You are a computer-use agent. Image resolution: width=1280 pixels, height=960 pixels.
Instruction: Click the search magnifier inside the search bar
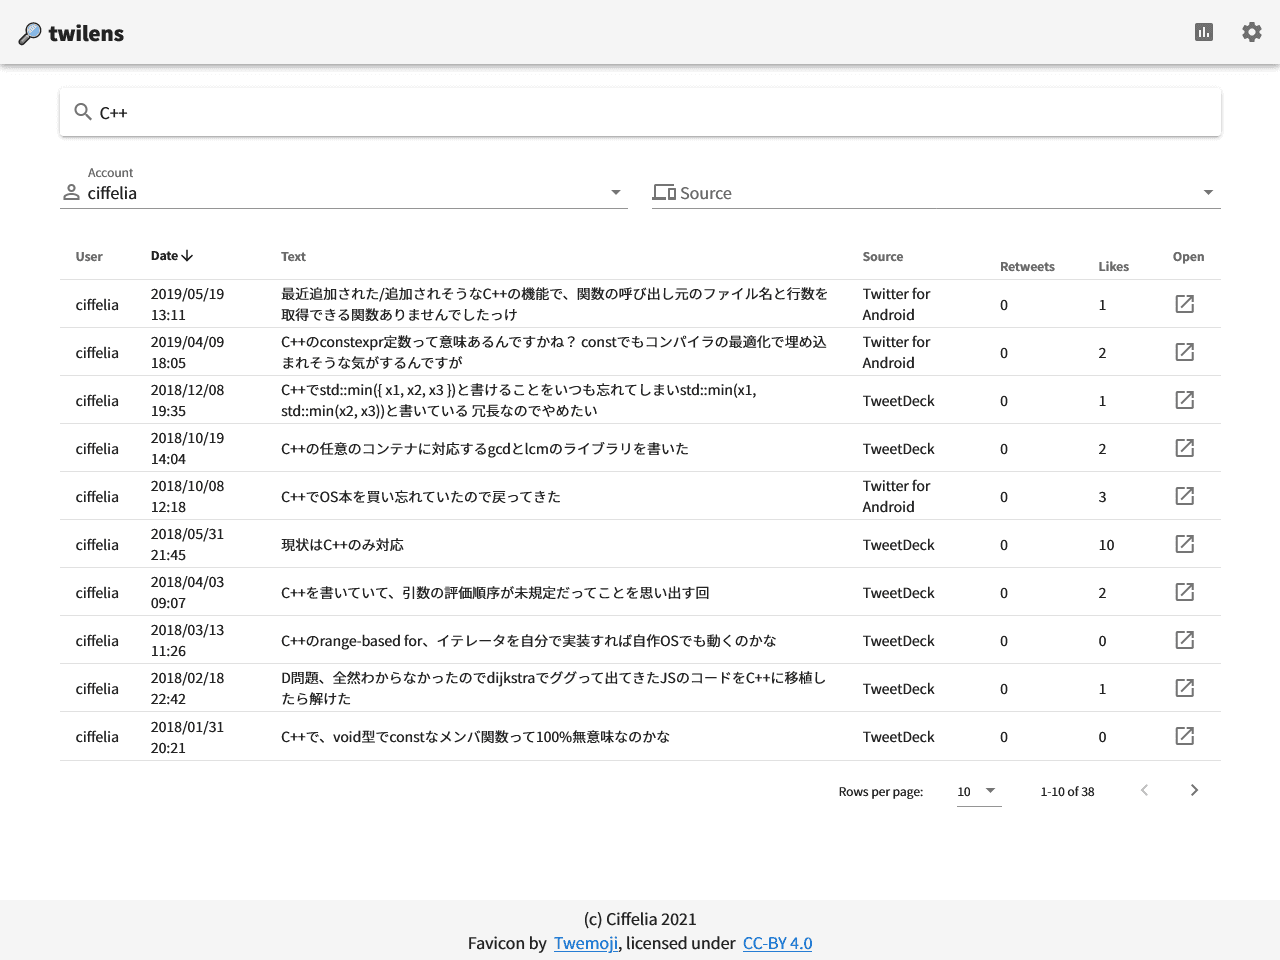tap(83, 112)
